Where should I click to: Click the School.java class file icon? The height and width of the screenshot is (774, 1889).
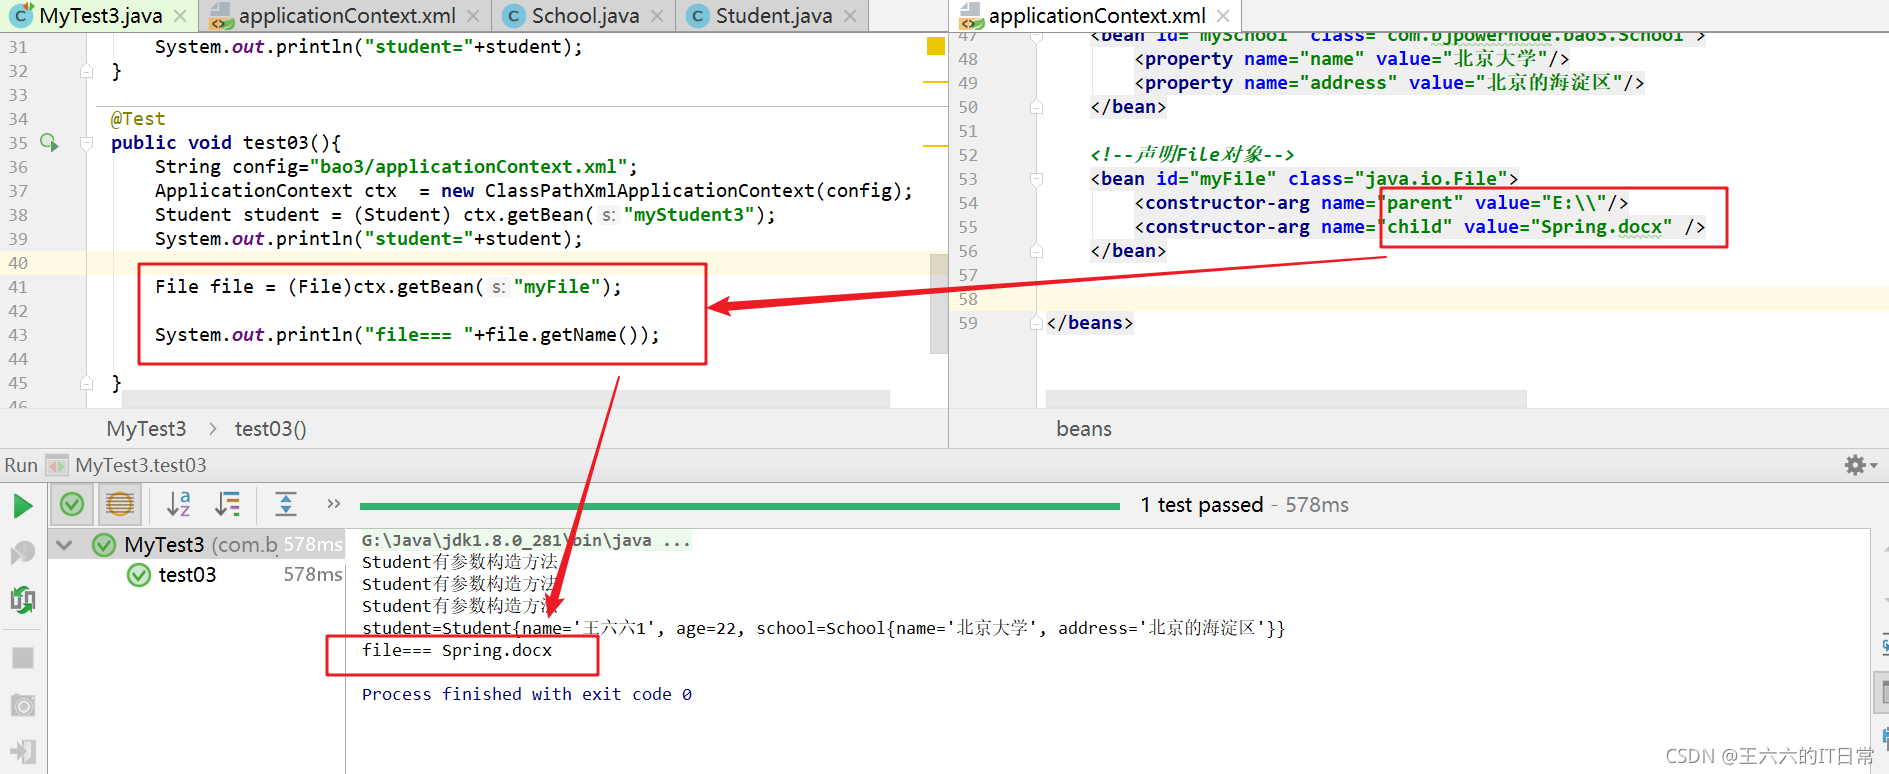pyautogui.click(x=513, y=16)
